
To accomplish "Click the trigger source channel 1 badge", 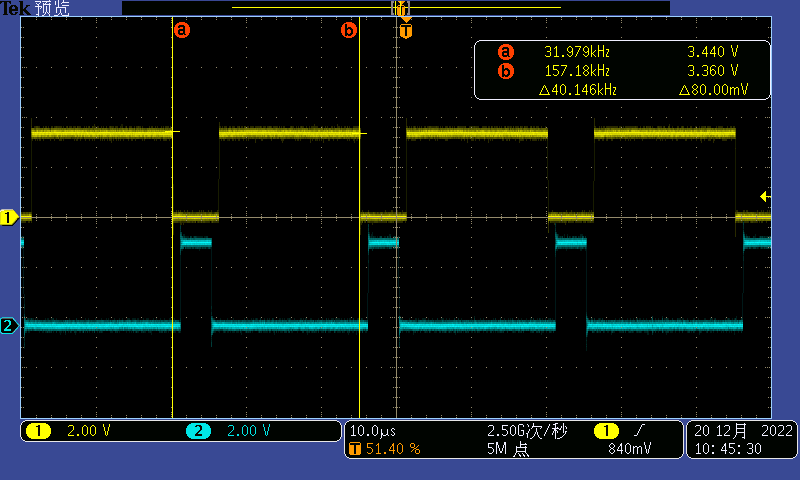I will point(606,431).
